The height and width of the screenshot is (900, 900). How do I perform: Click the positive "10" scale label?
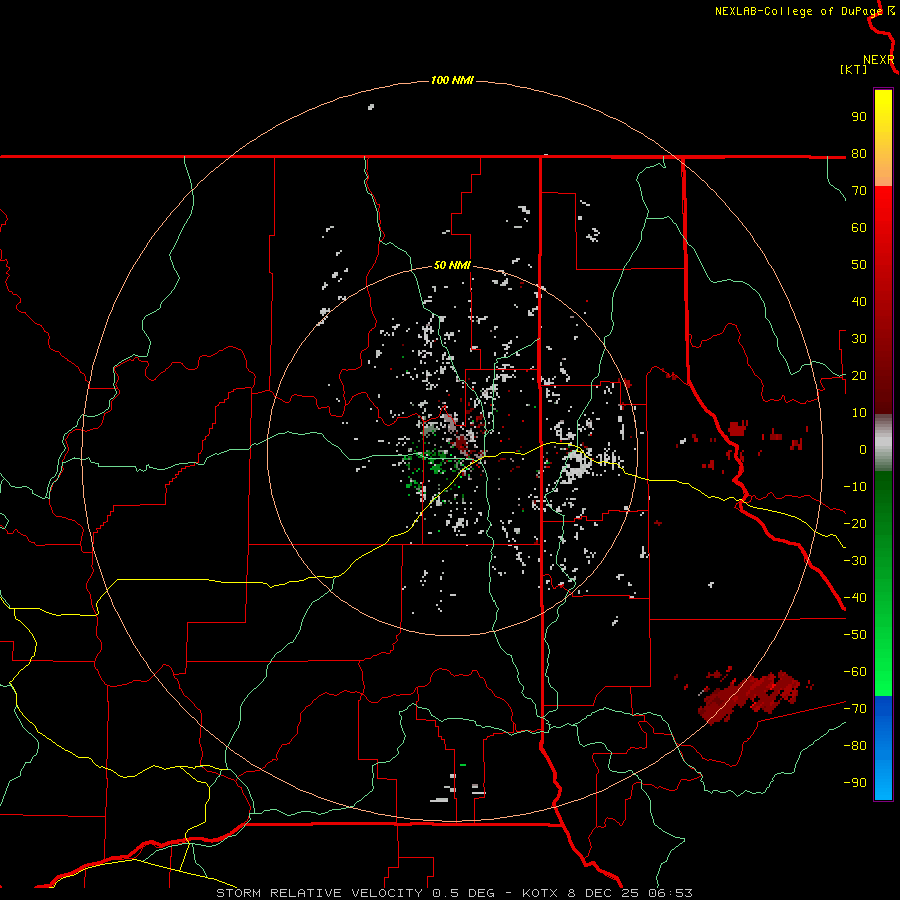[x=859, y=413]
